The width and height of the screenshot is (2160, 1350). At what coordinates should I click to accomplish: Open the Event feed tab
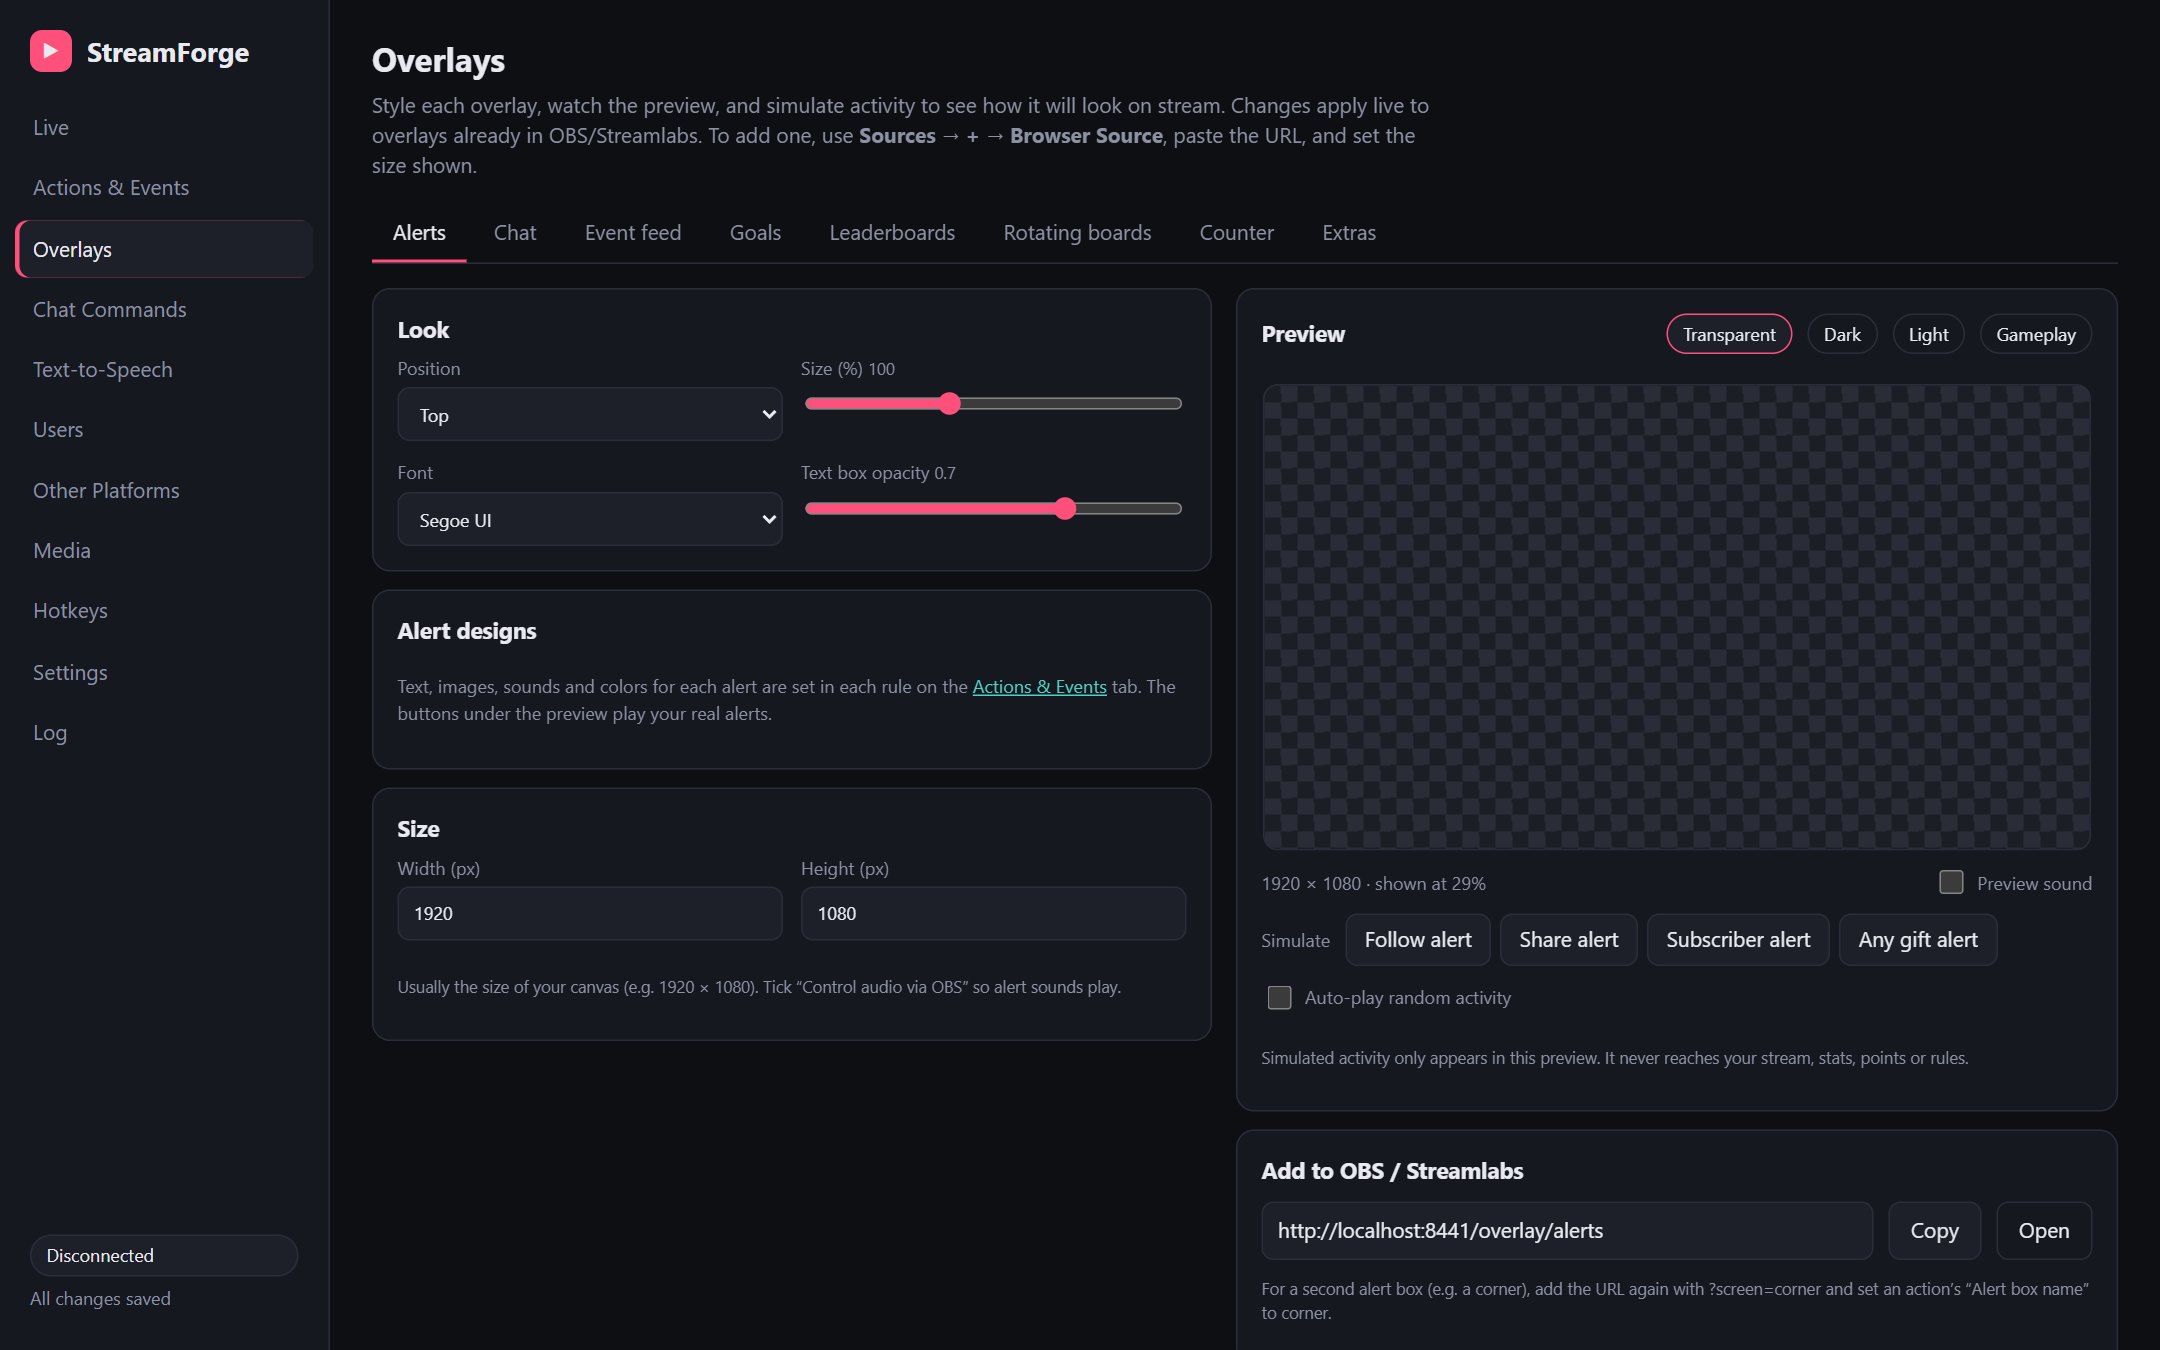click(x=633, y=232)
